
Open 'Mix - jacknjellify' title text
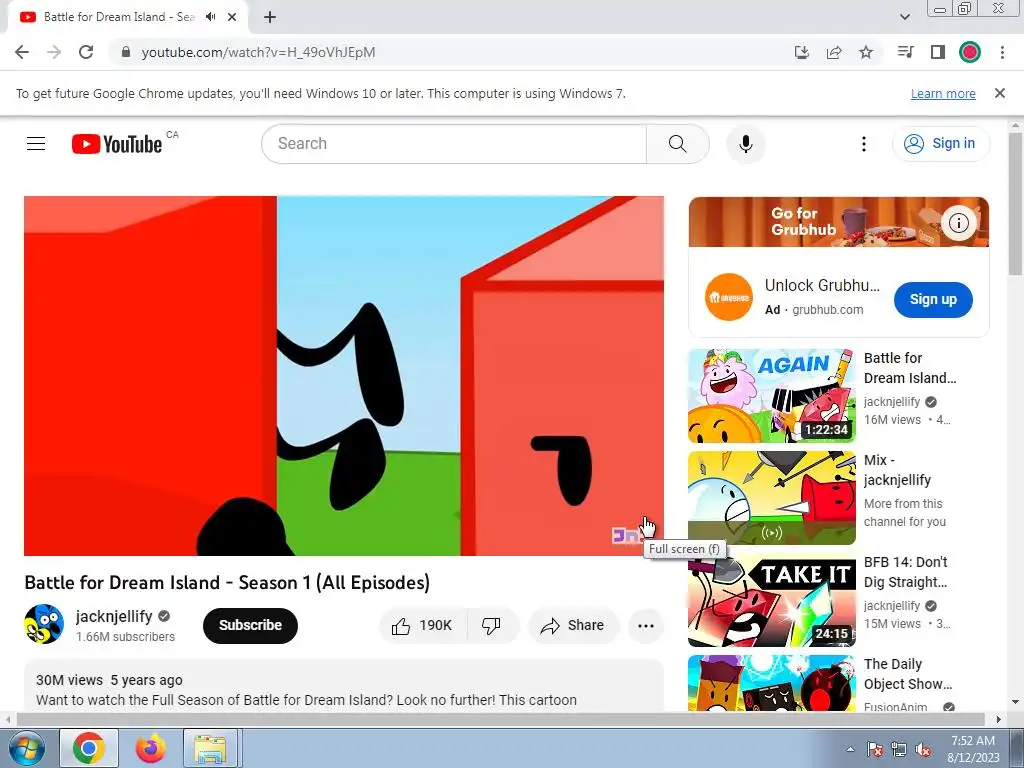[897, 470]
